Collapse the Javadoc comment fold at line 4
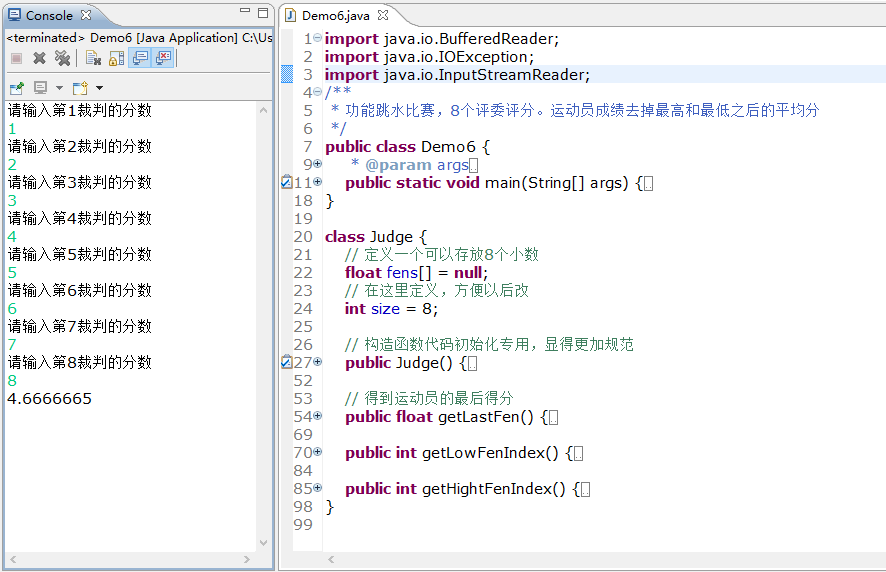The height and width of the screenshot is (572, 886). click(318, 92)
